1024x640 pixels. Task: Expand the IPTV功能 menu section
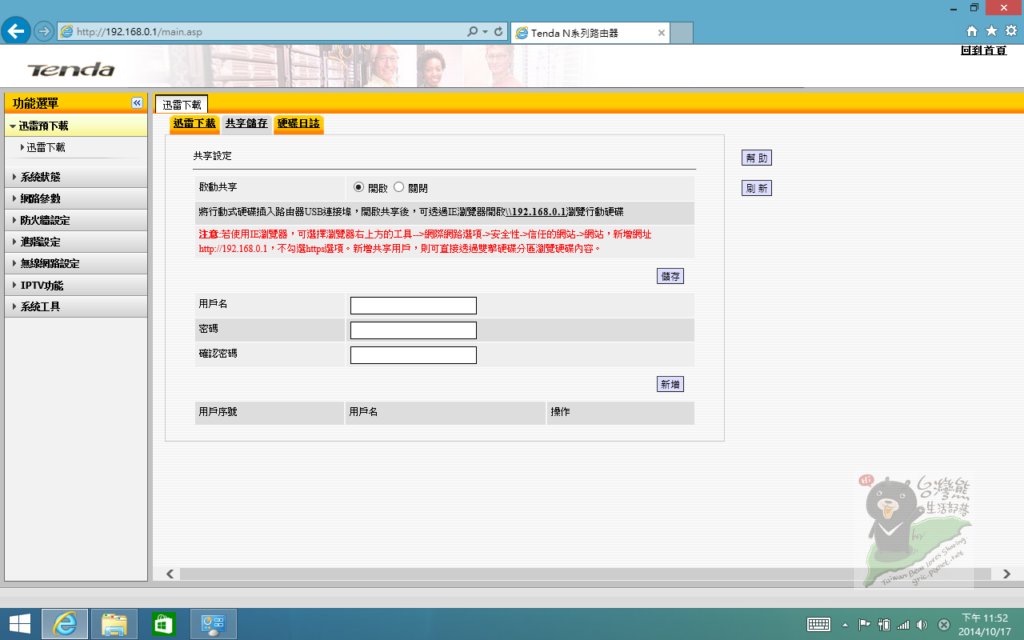point(76,285)
